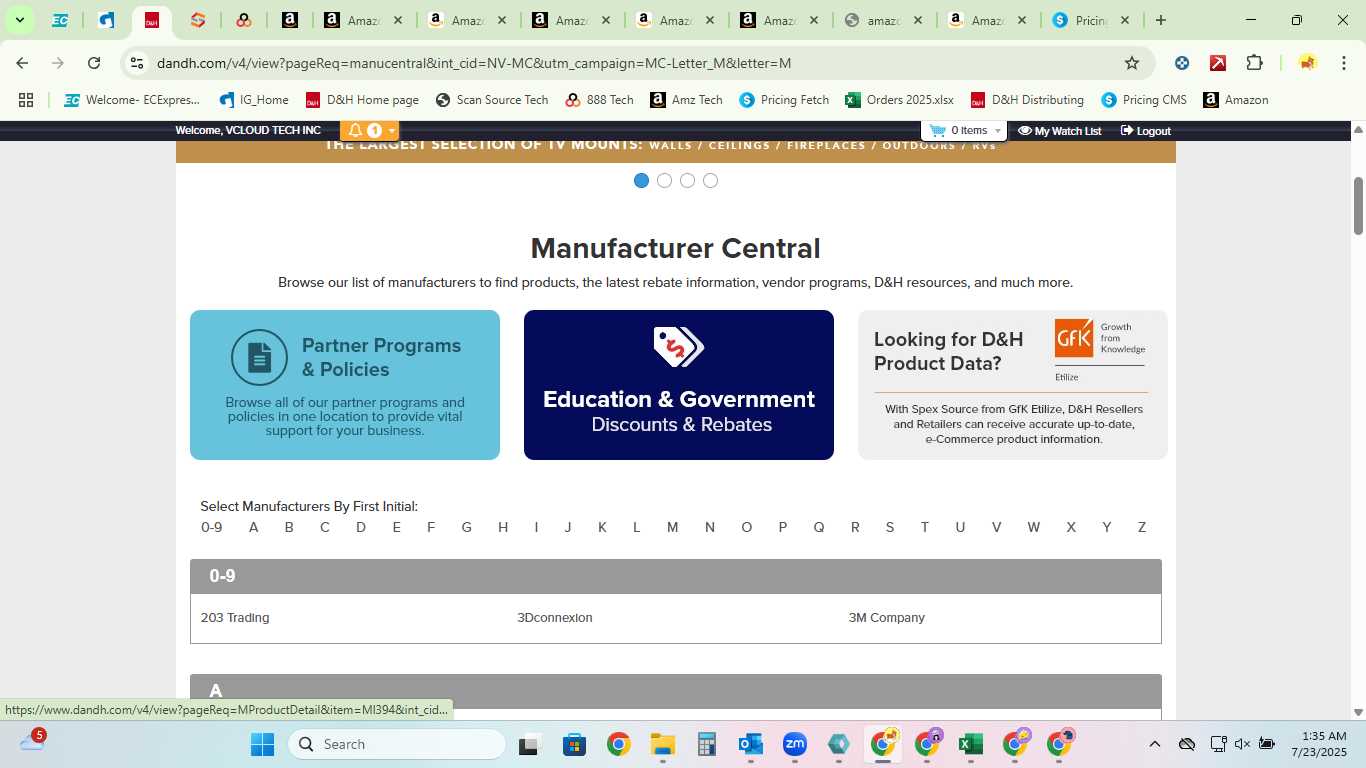Open Welcome- ECExpress bookmark
1366x768 pixels.
(x=132, y=100)
